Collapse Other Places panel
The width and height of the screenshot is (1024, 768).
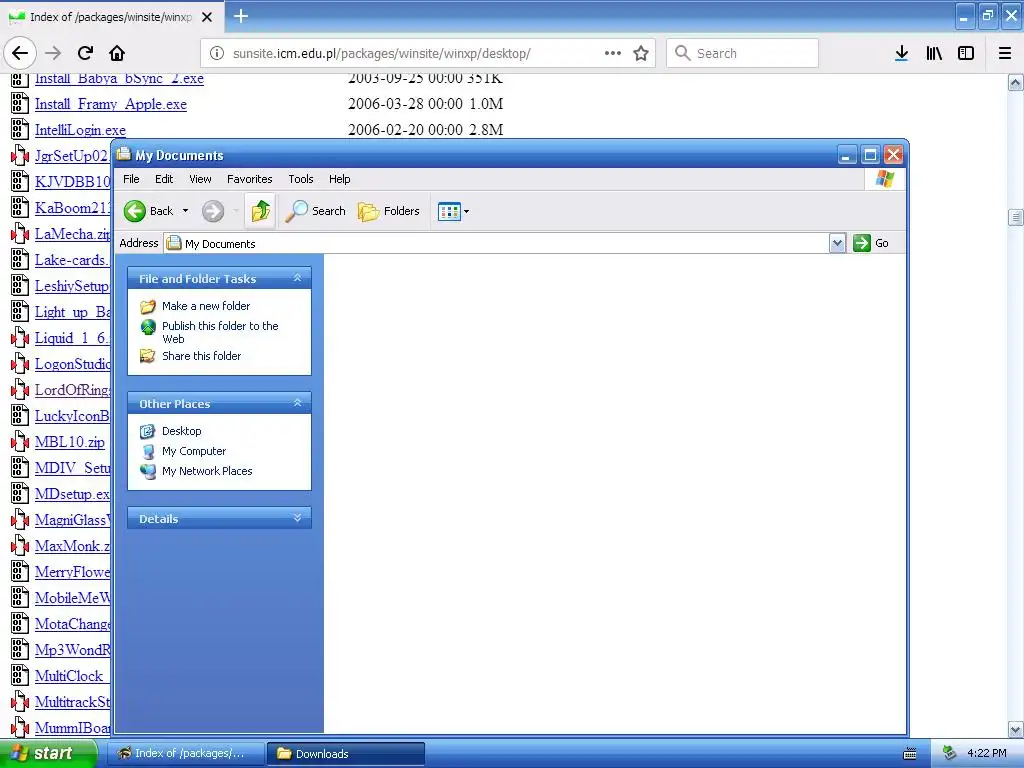coord(297,403)
